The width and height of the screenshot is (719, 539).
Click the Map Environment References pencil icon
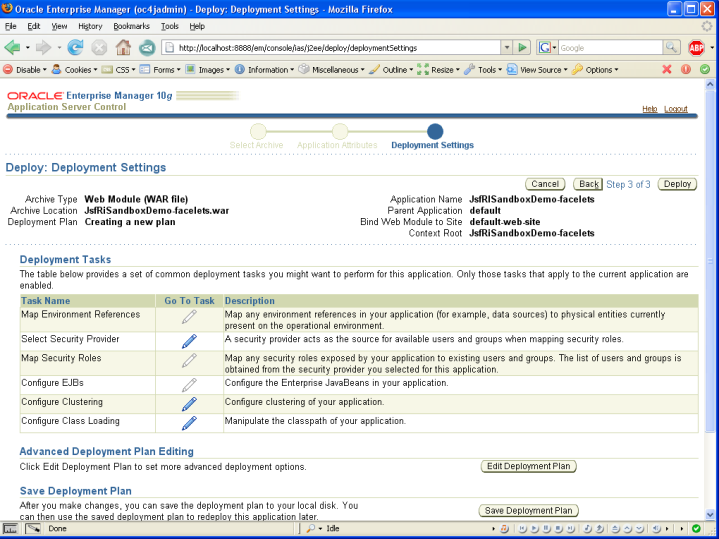pos(189,317)
